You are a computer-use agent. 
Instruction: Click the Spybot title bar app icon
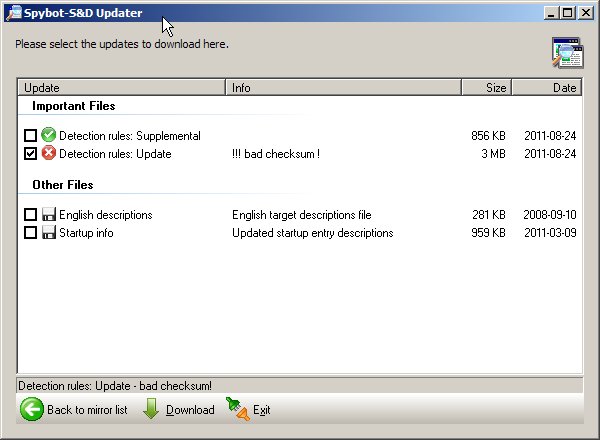(14, 13)
